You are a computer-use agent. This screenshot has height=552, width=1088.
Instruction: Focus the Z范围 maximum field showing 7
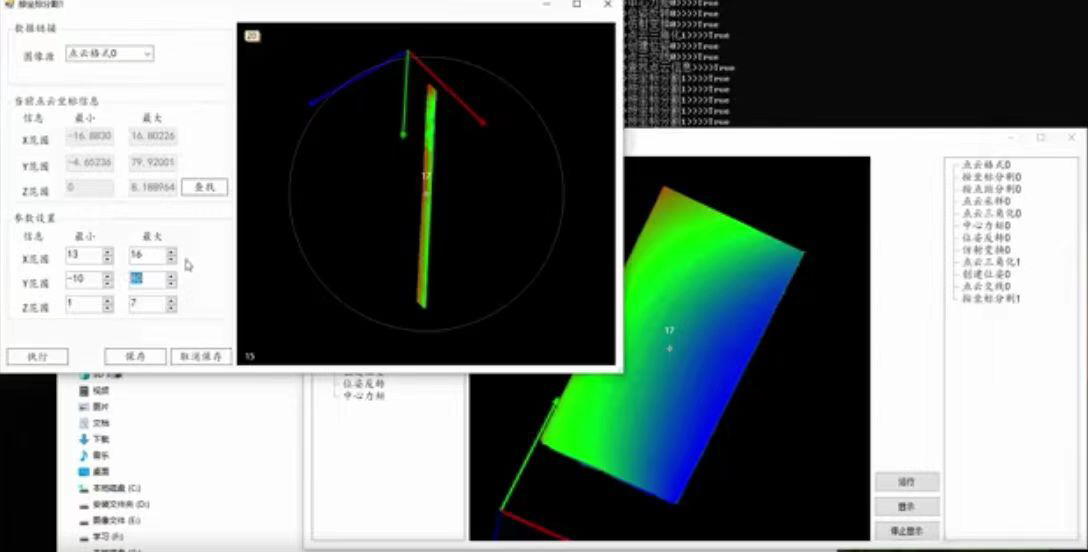[147, 304]
